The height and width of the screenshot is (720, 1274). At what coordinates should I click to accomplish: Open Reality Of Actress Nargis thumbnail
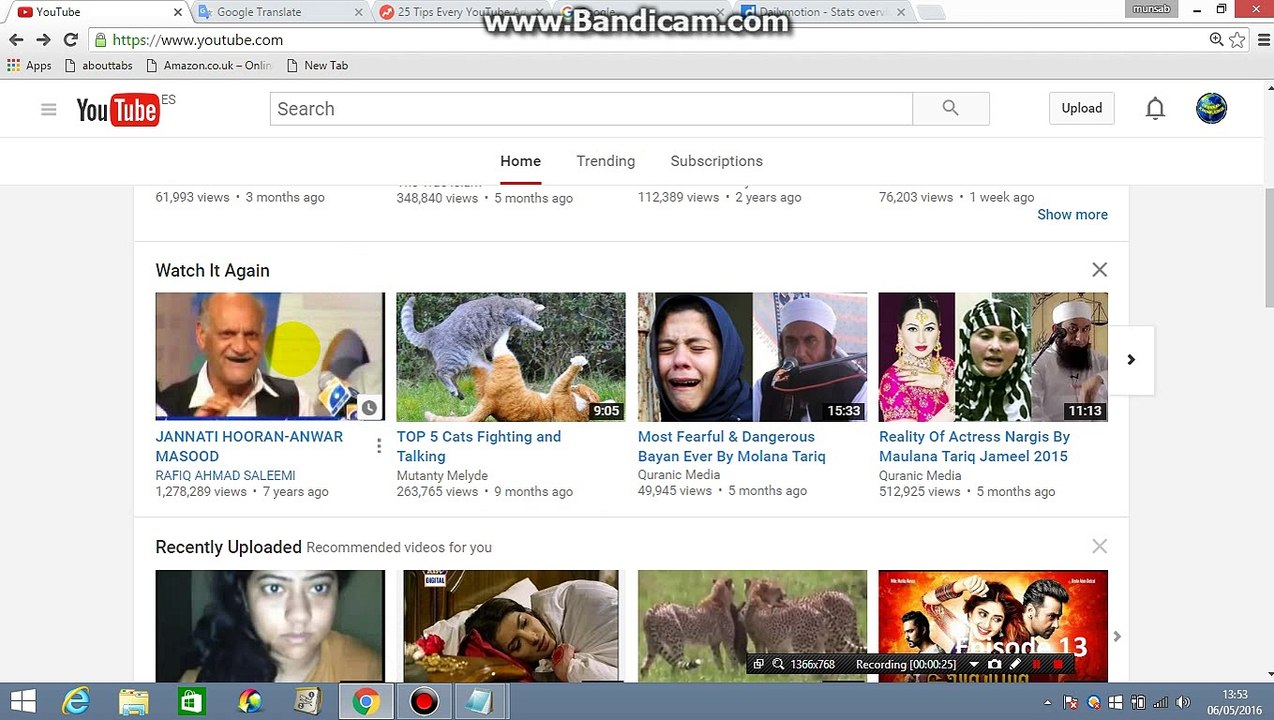(992, 356)
